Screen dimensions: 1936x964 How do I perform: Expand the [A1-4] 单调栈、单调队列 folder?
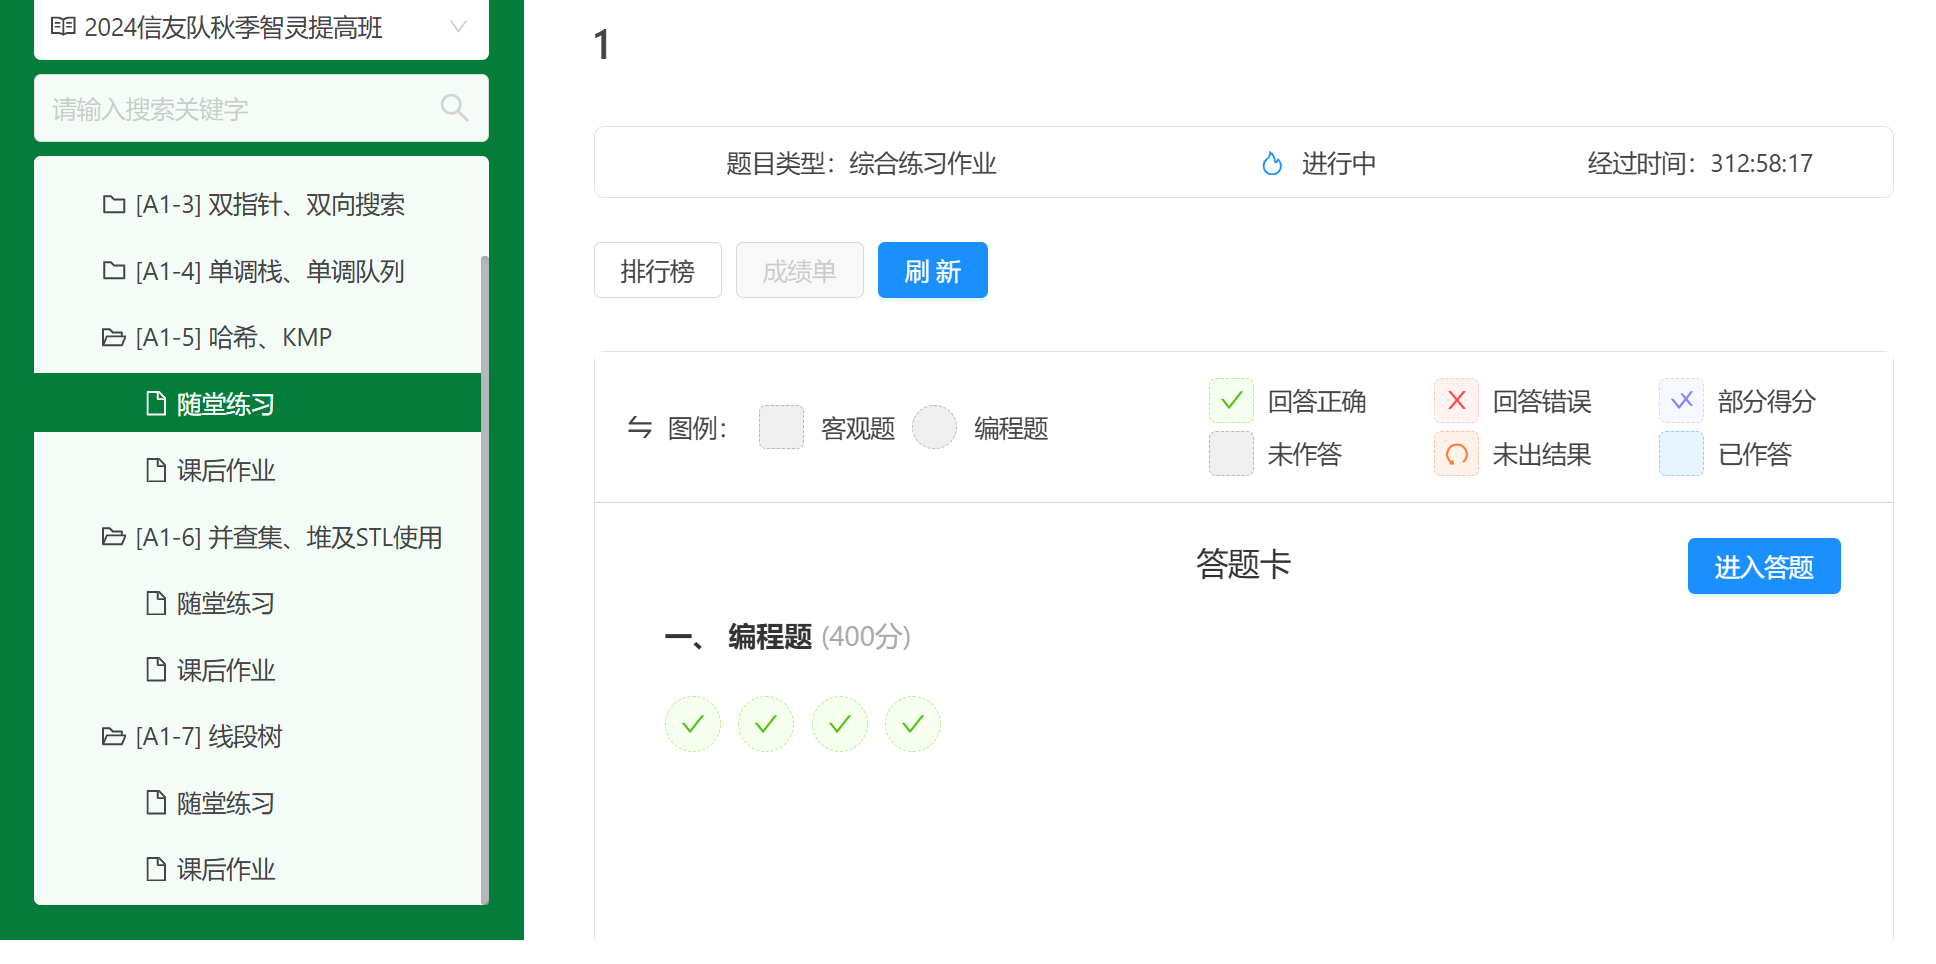tap(254, 272)
